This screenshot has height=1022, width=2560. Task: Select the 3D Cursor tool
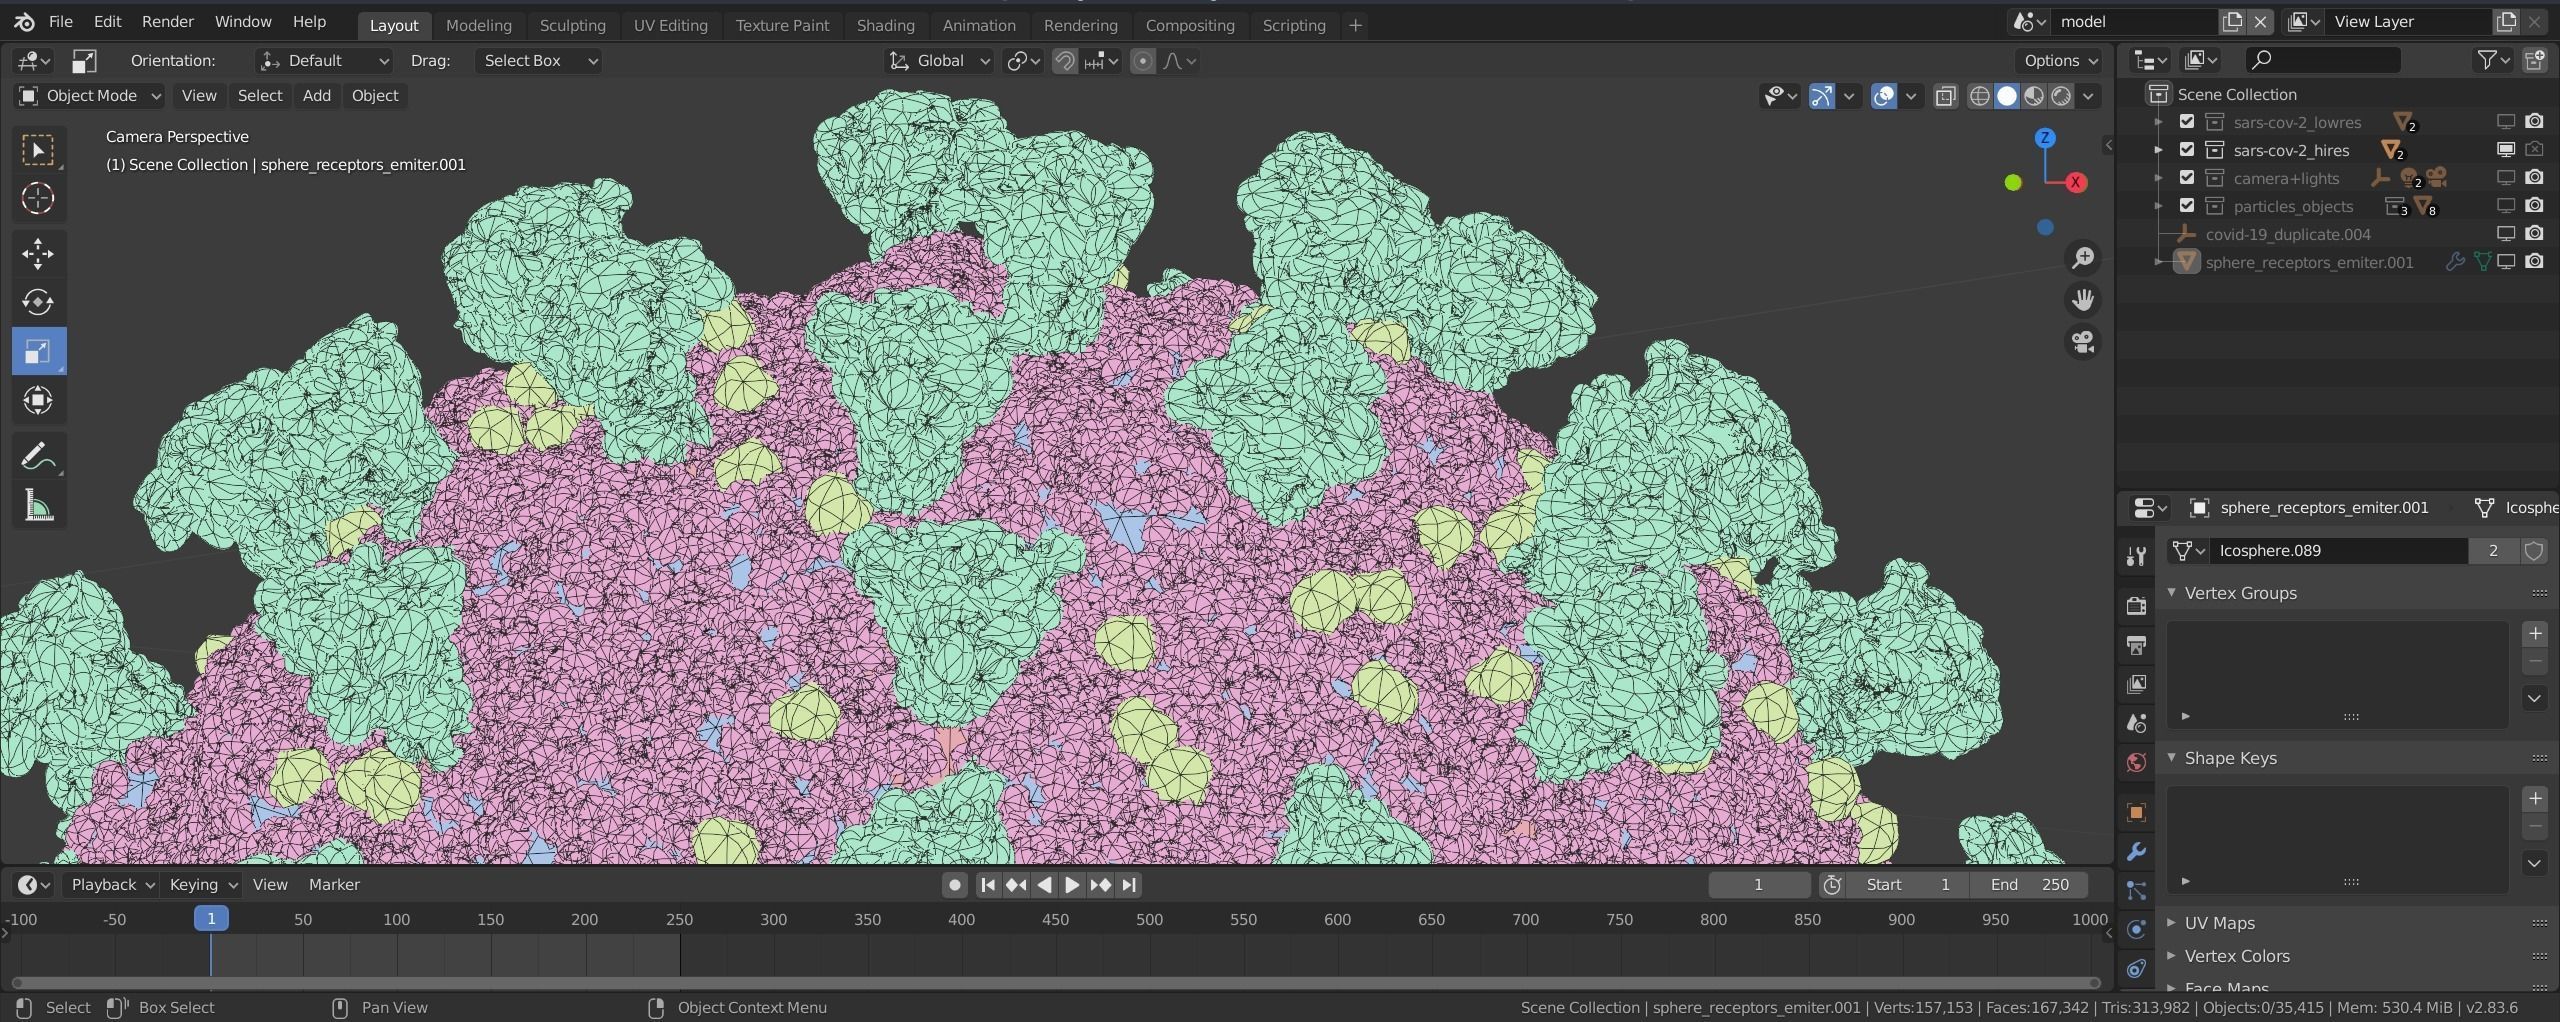tap(38, 198)
